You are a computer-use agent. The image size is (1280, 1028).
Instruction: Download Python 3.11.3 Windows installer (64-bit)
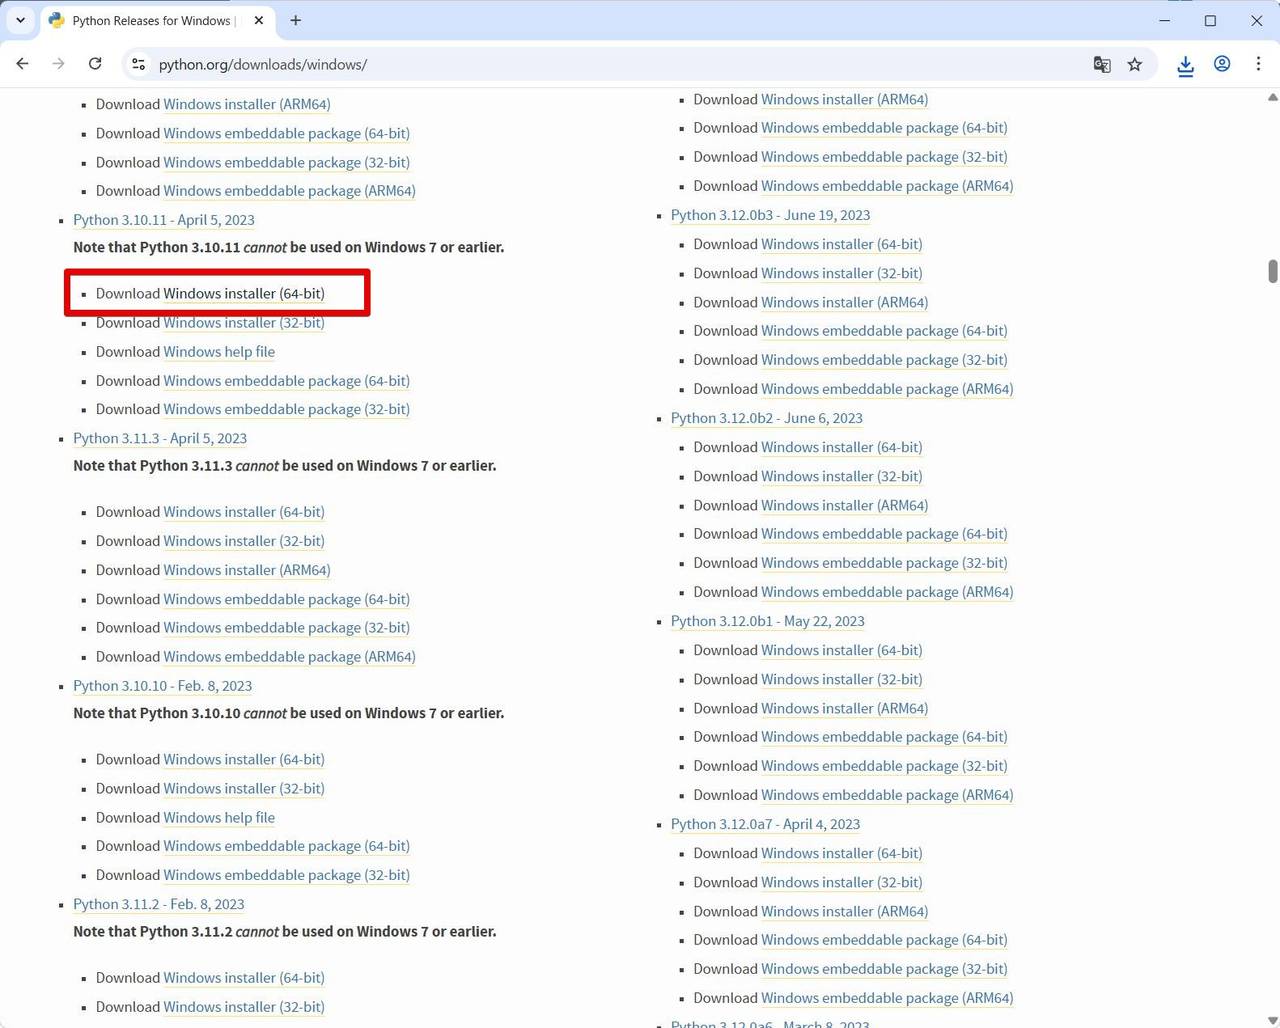244,511
